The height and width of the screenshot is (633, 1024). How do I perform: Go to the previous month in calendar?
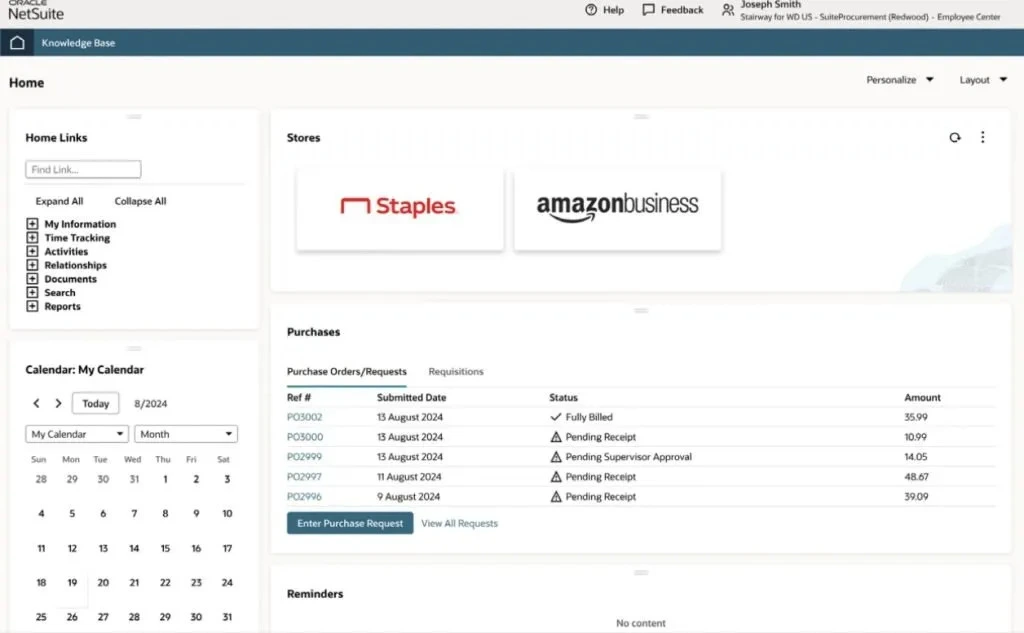pos(37,403)
